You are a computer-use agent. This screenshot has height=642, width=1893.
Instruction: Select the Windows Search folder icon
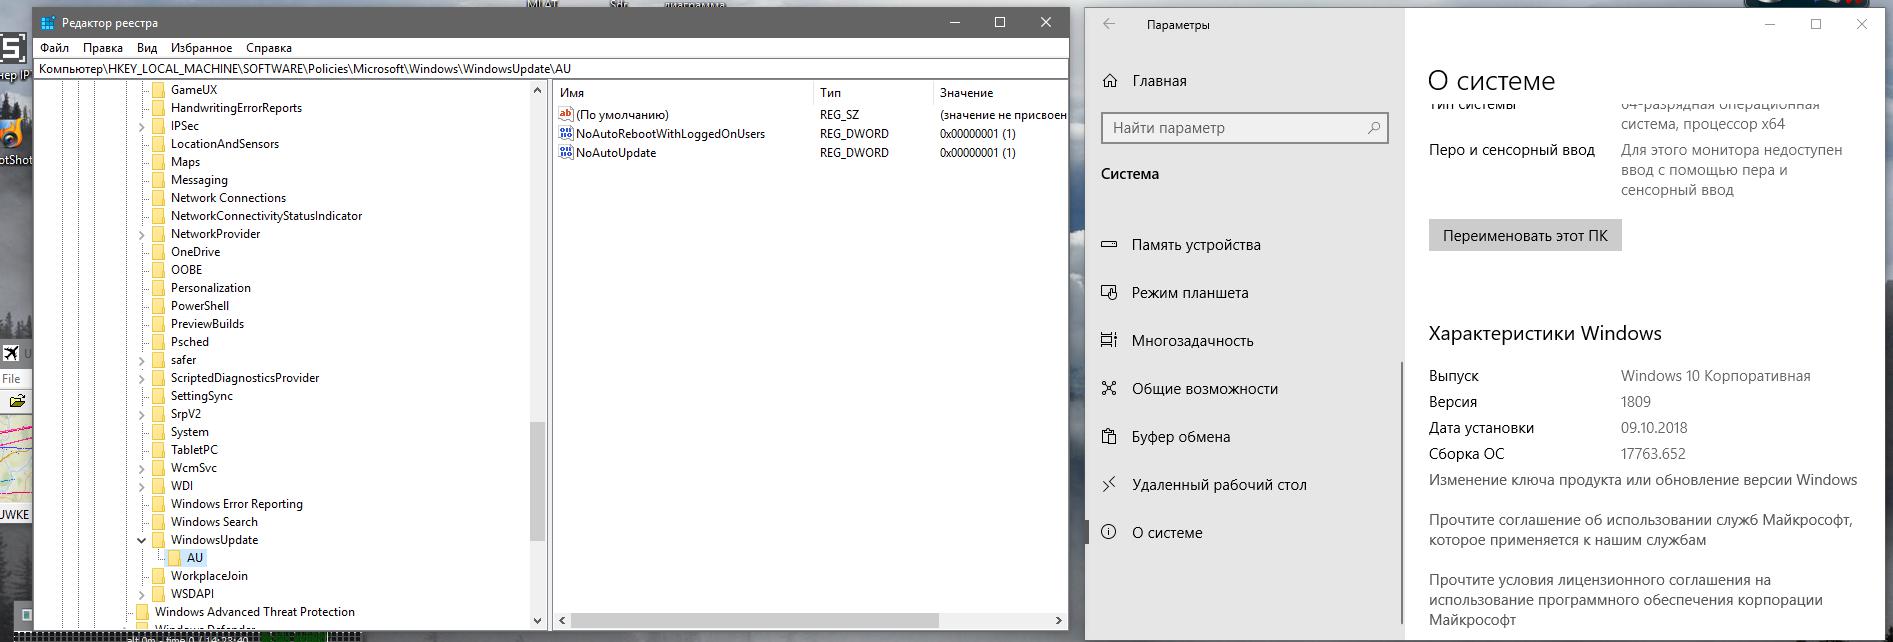click(x=158, y=522)
